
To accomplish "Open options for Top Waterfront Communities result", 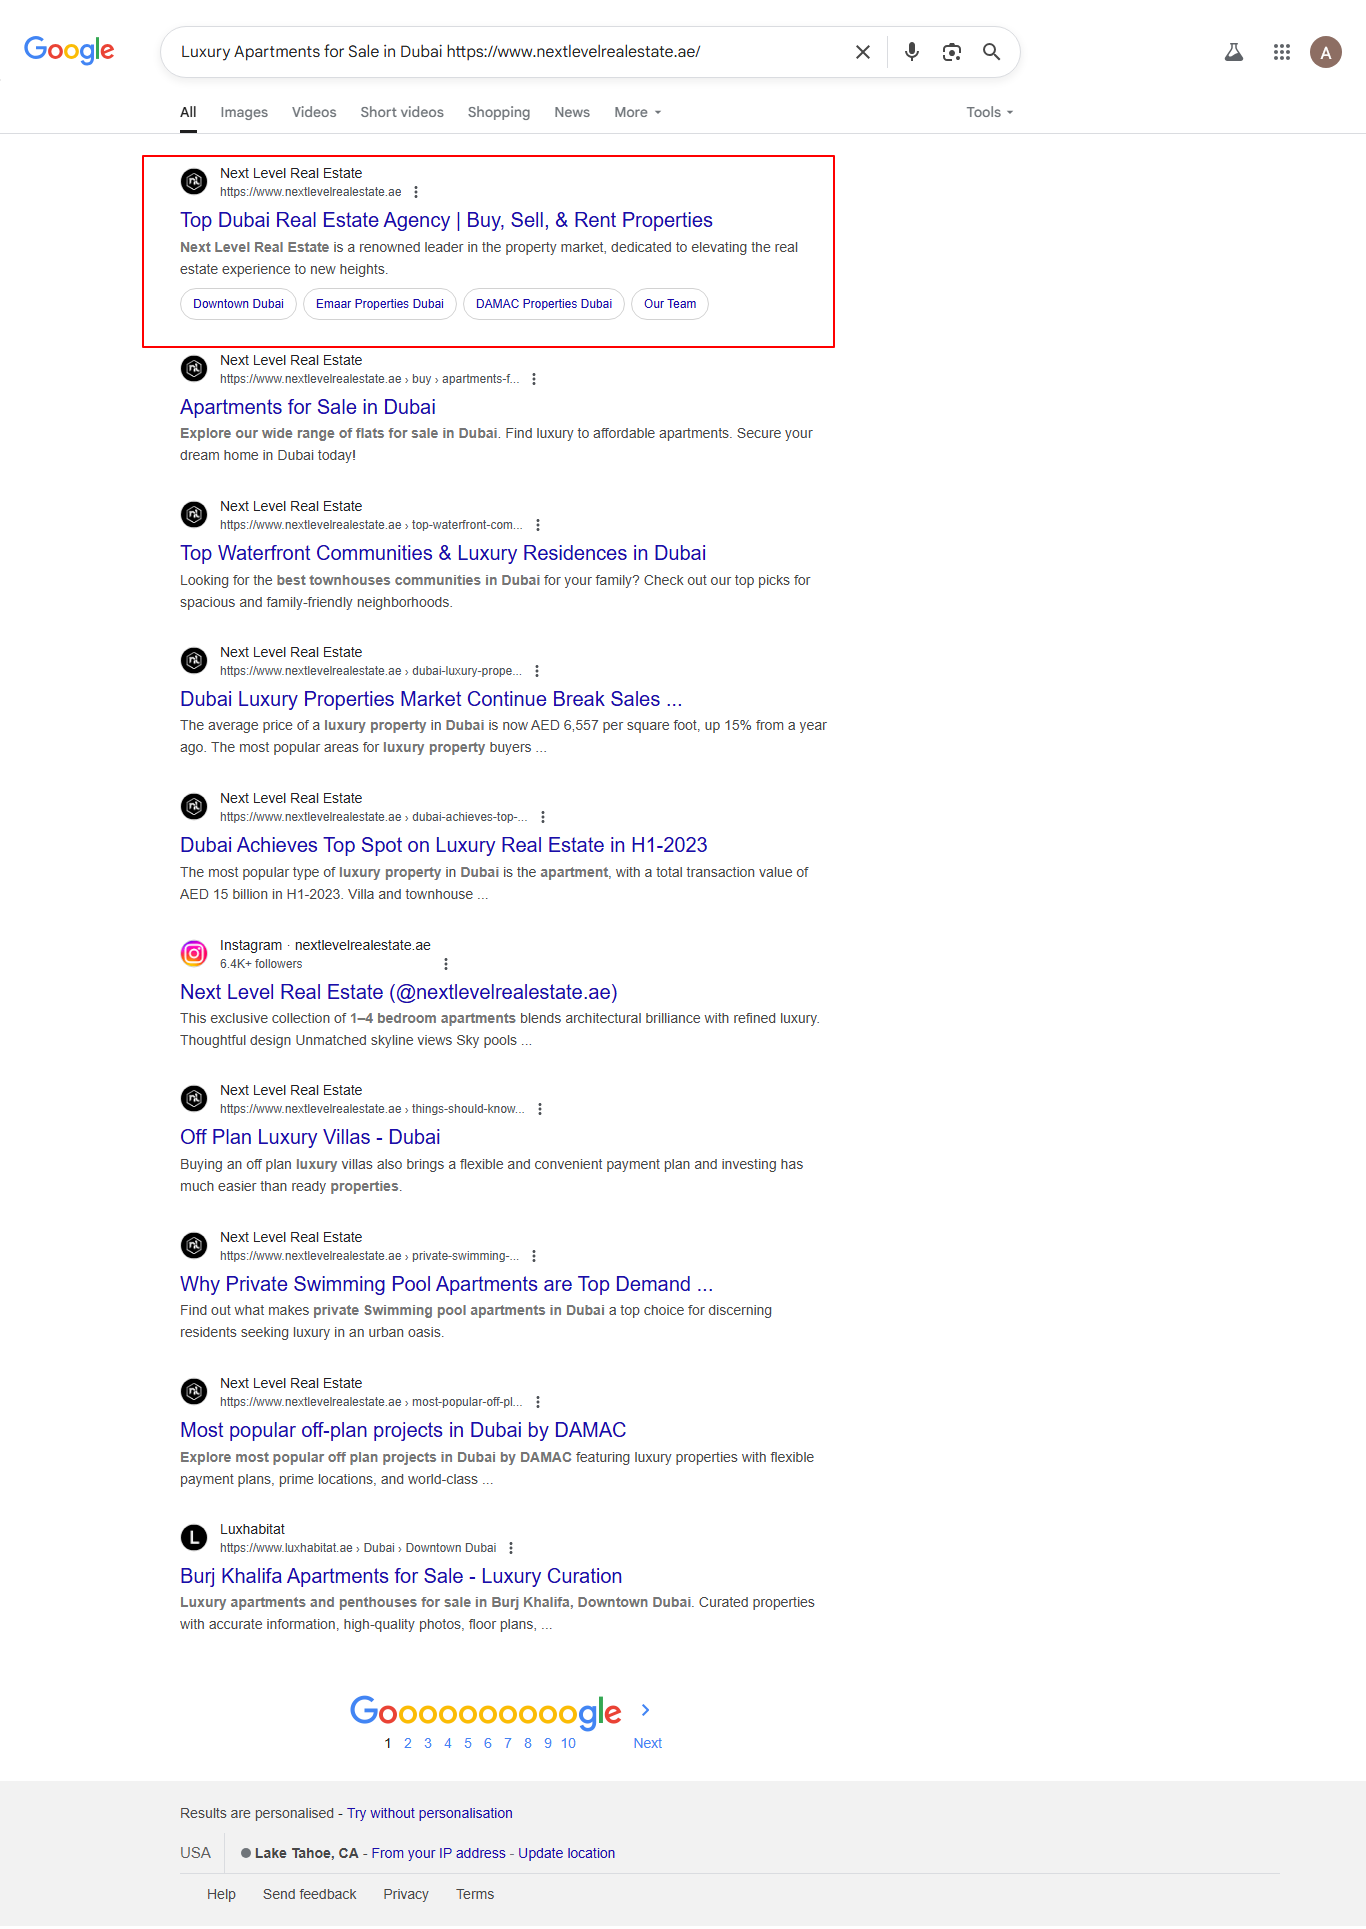I will 538,525.
